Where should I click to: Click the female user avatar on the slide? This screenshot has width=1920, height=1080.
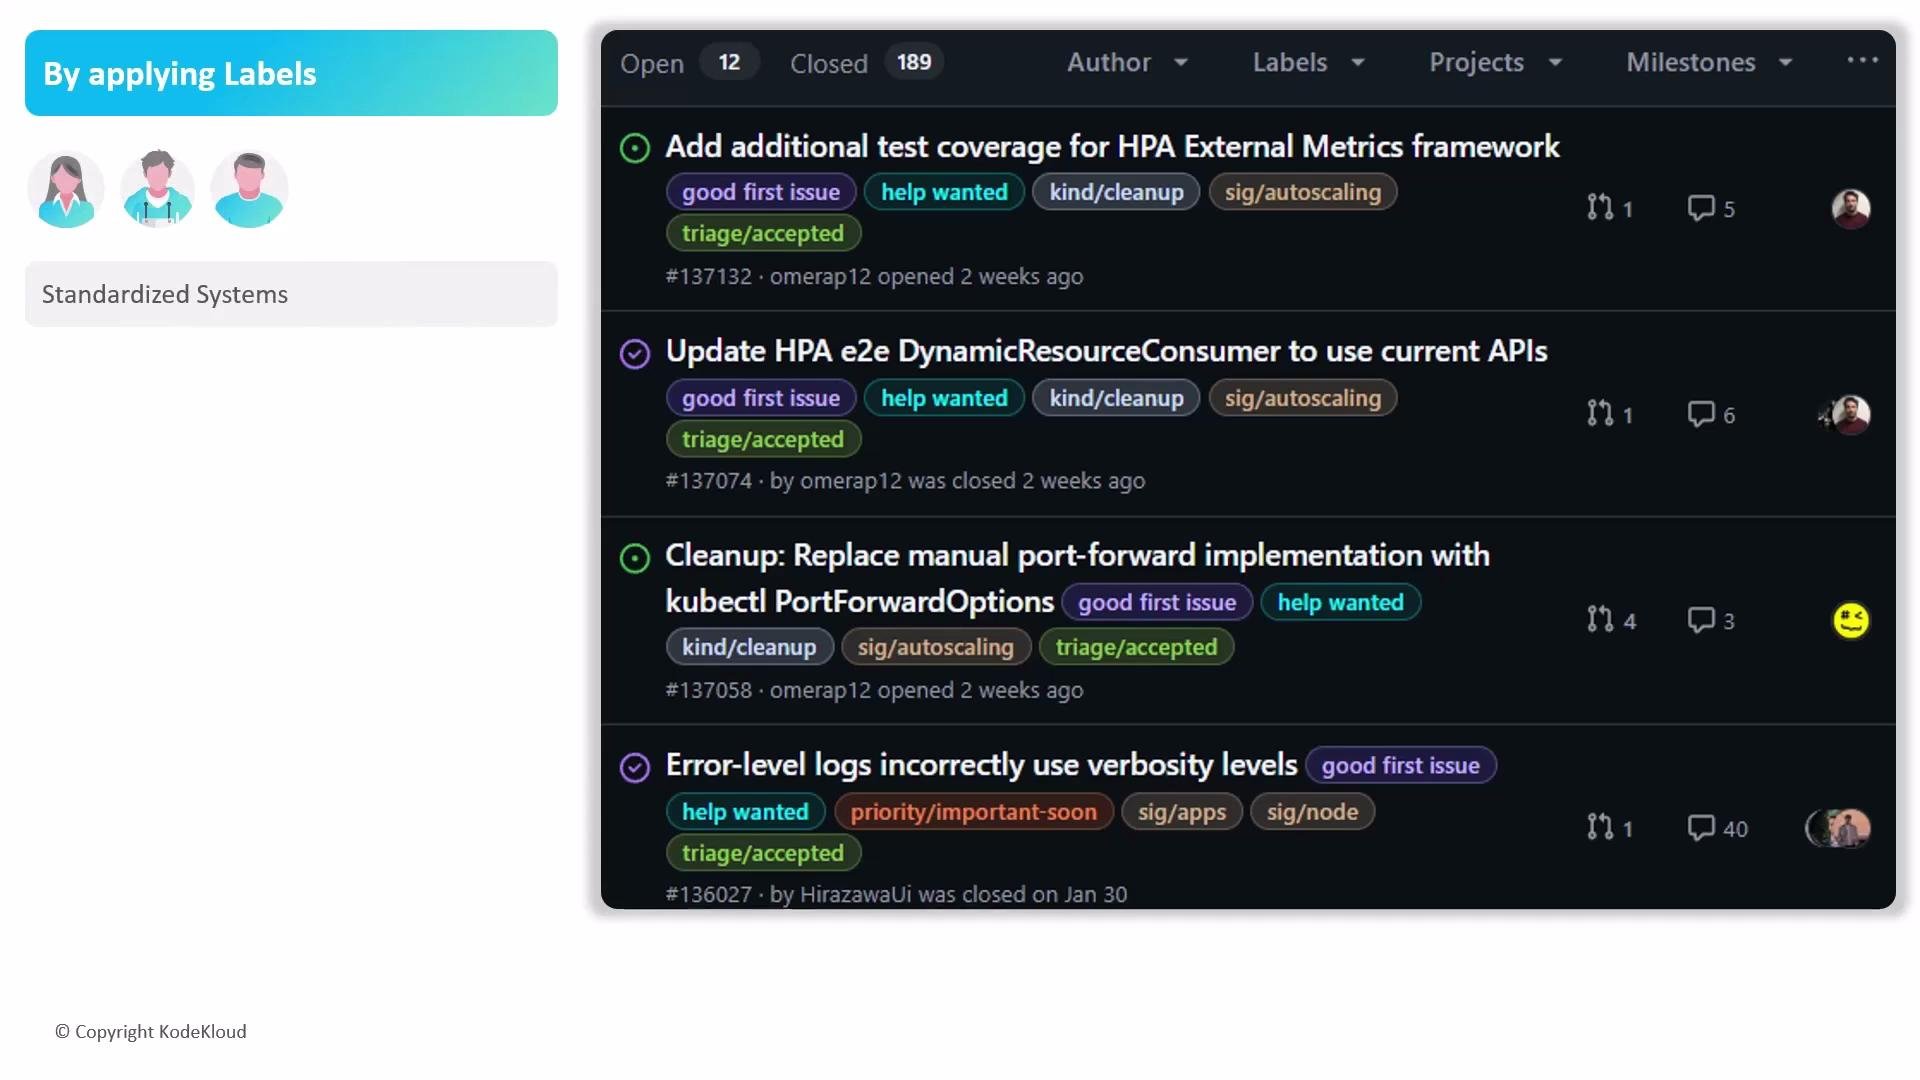66,189
